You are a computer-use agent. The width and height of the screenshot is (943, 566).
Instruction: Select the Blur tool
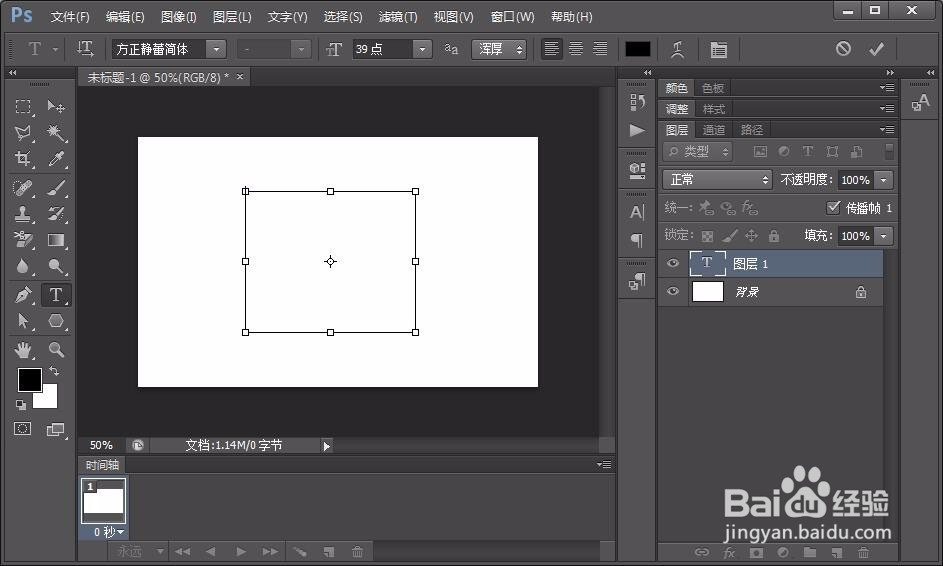point(23,266)
